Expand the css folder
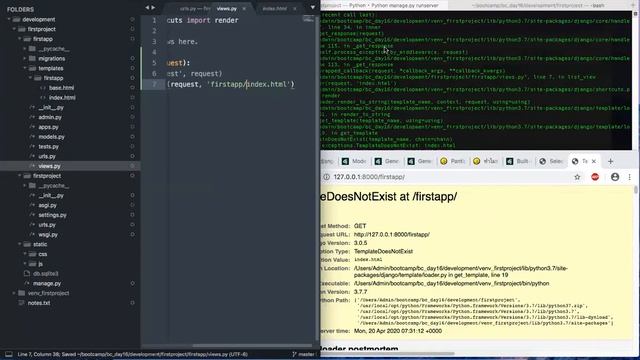 (25, 254)
